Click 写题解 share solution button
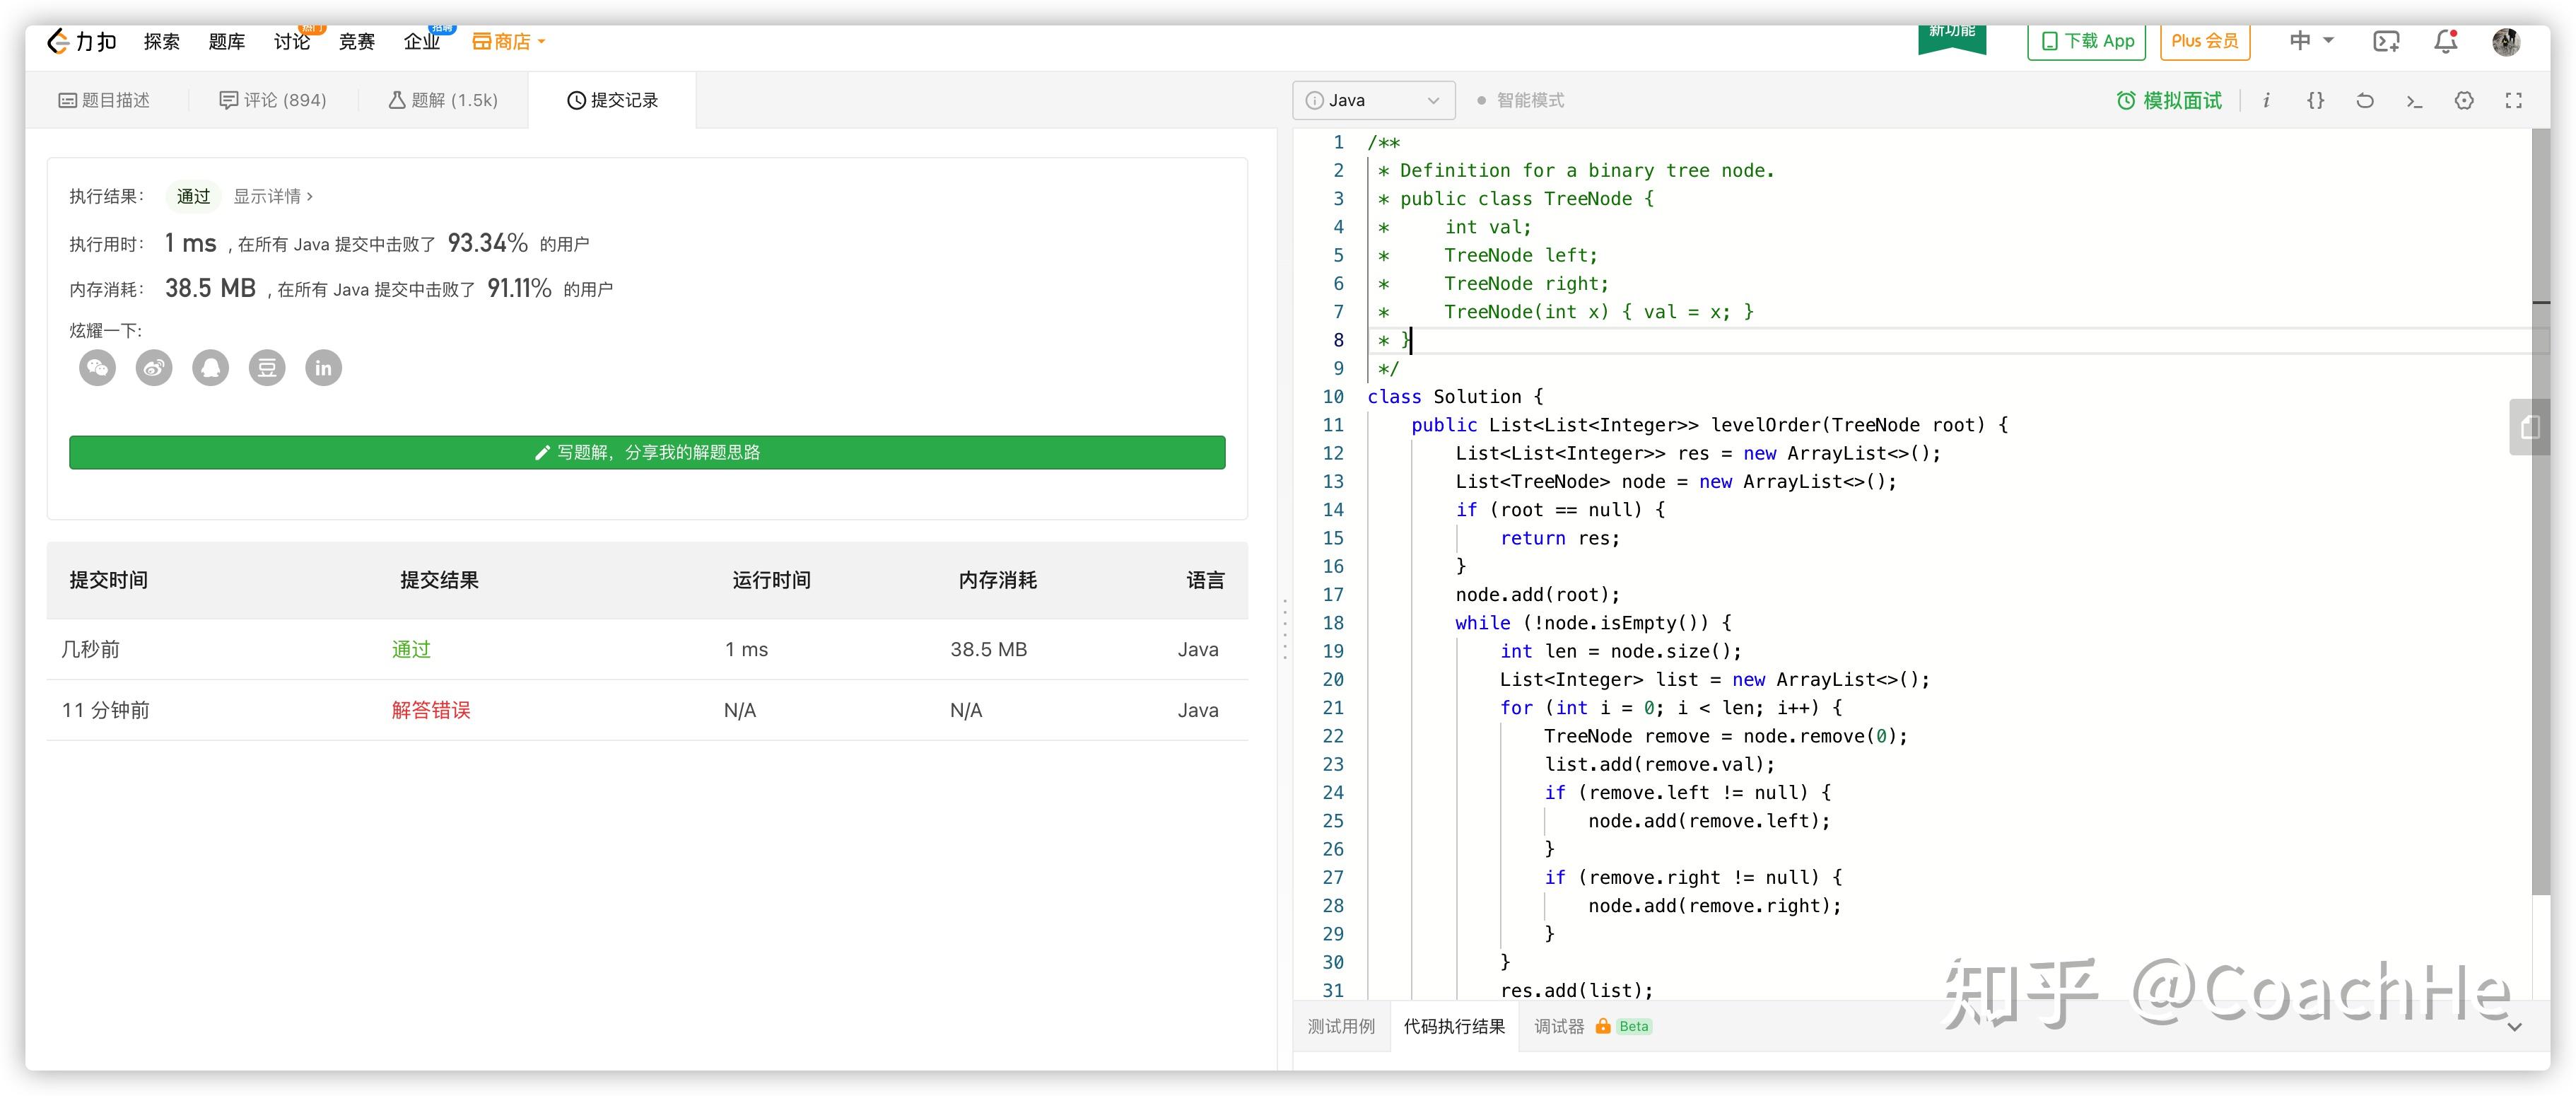 click(x=647, y=452)
